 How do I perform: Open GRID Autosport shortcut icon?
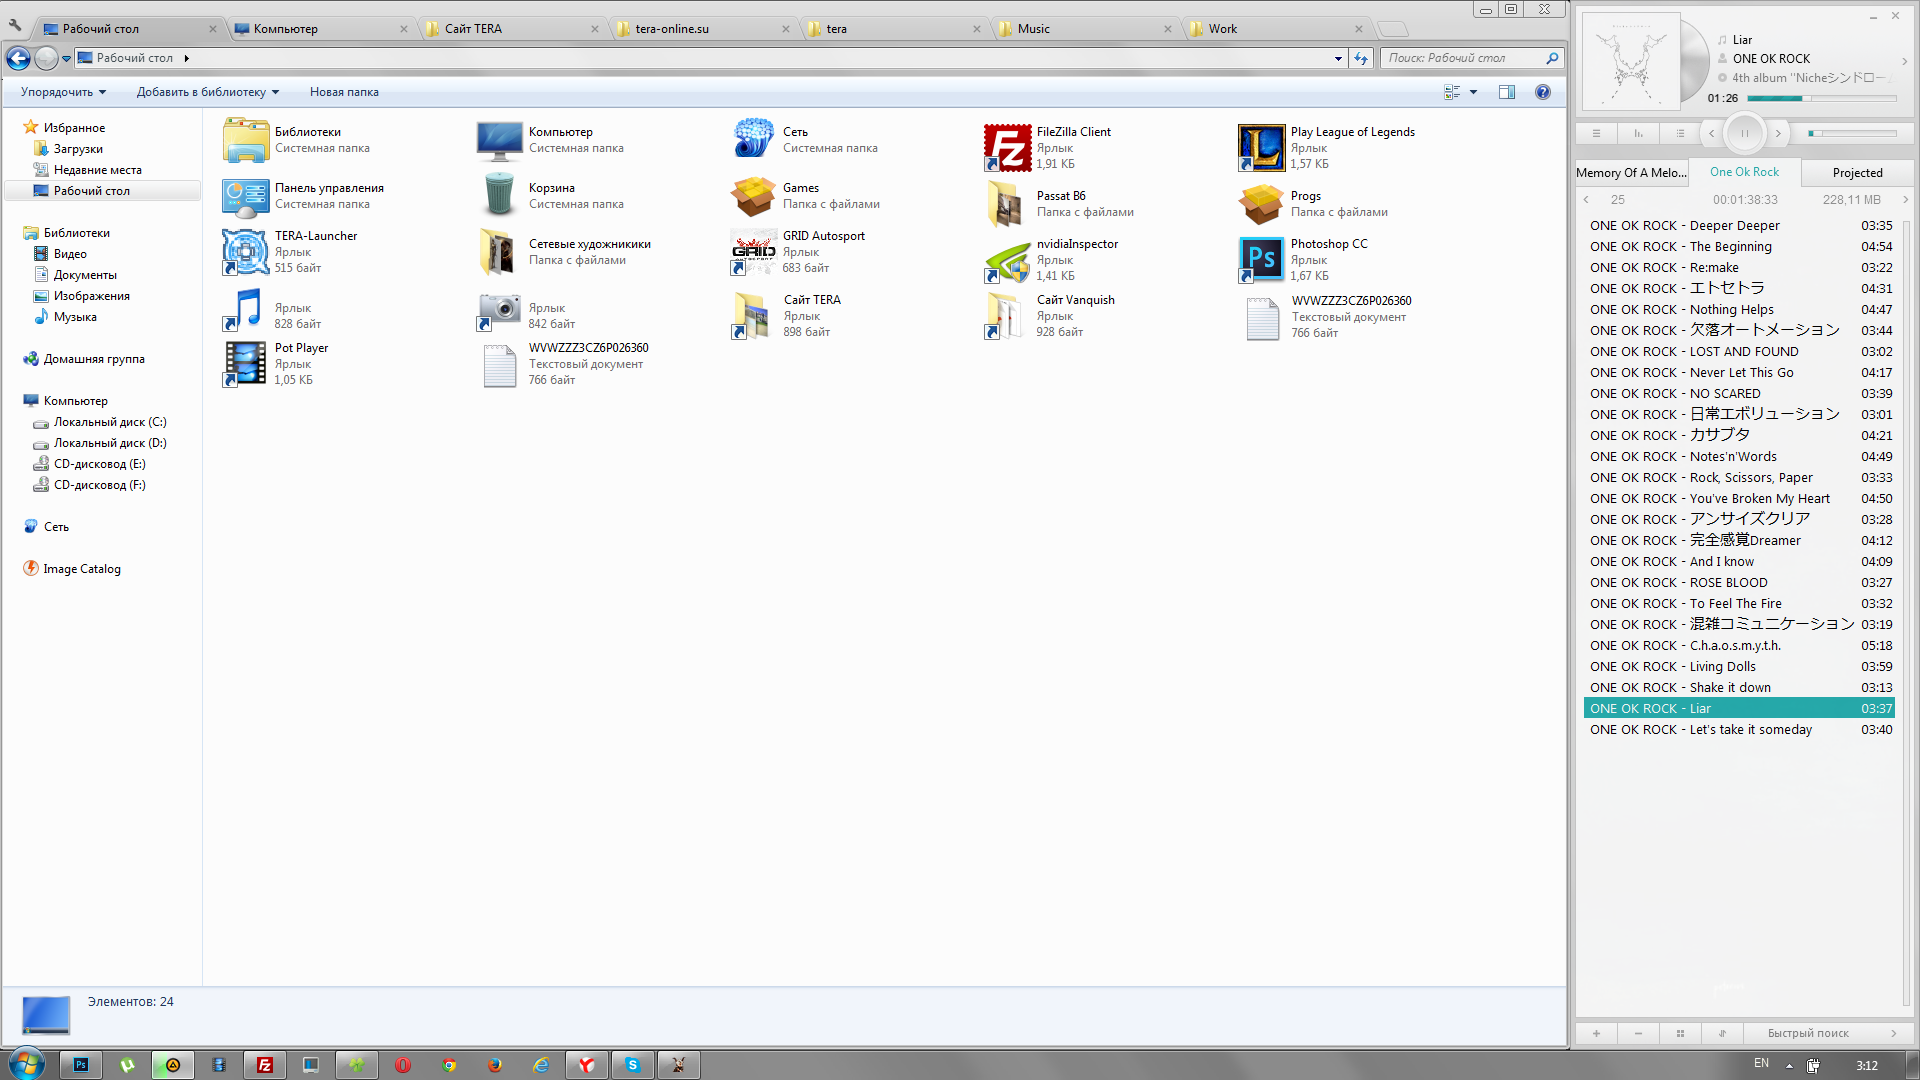753,252
